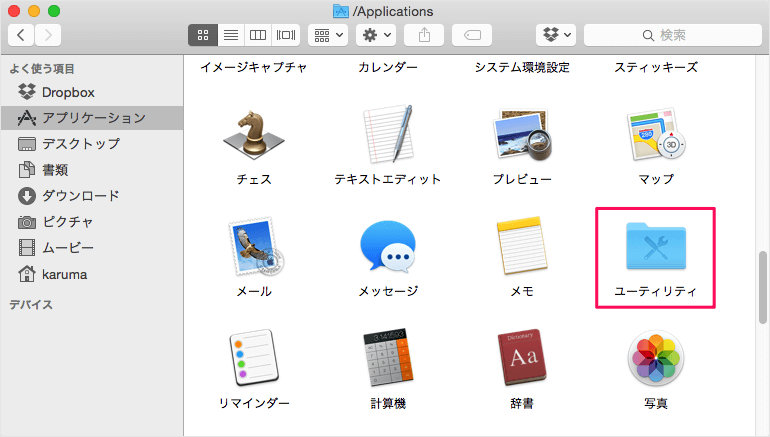This screenshot has width=770, height=437.
Task: Select アプリケーション in the sidebar
Action: point(92,118)
